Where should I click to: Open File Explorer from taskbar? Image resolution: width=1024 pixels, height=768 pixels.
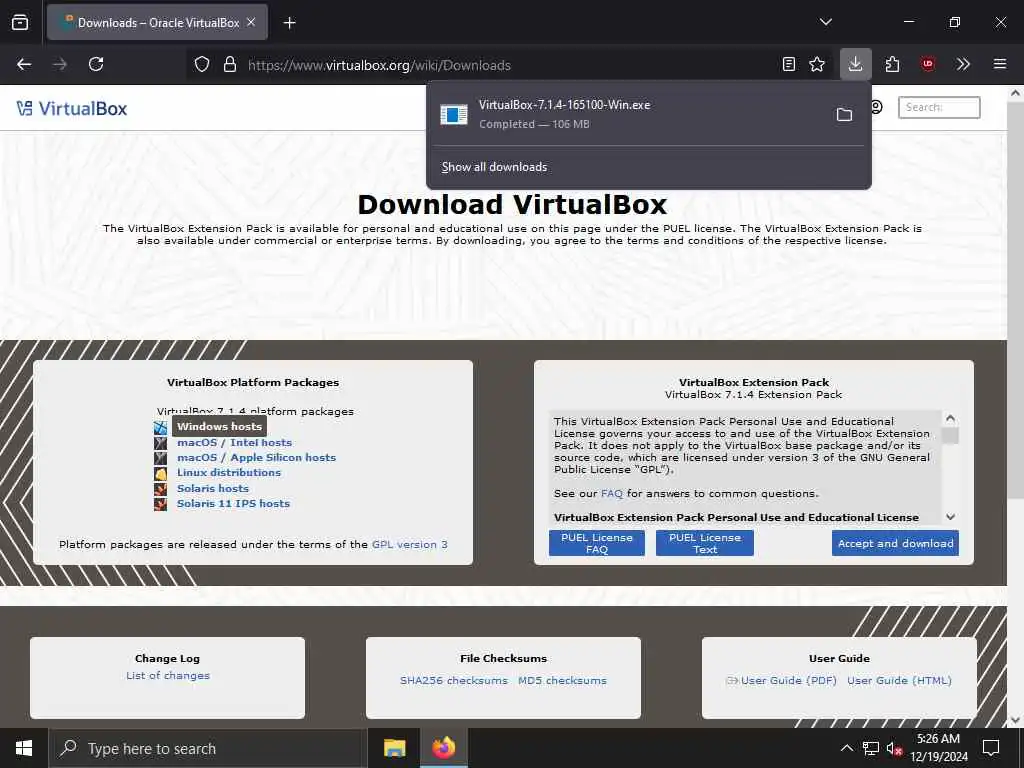[394, 748]
